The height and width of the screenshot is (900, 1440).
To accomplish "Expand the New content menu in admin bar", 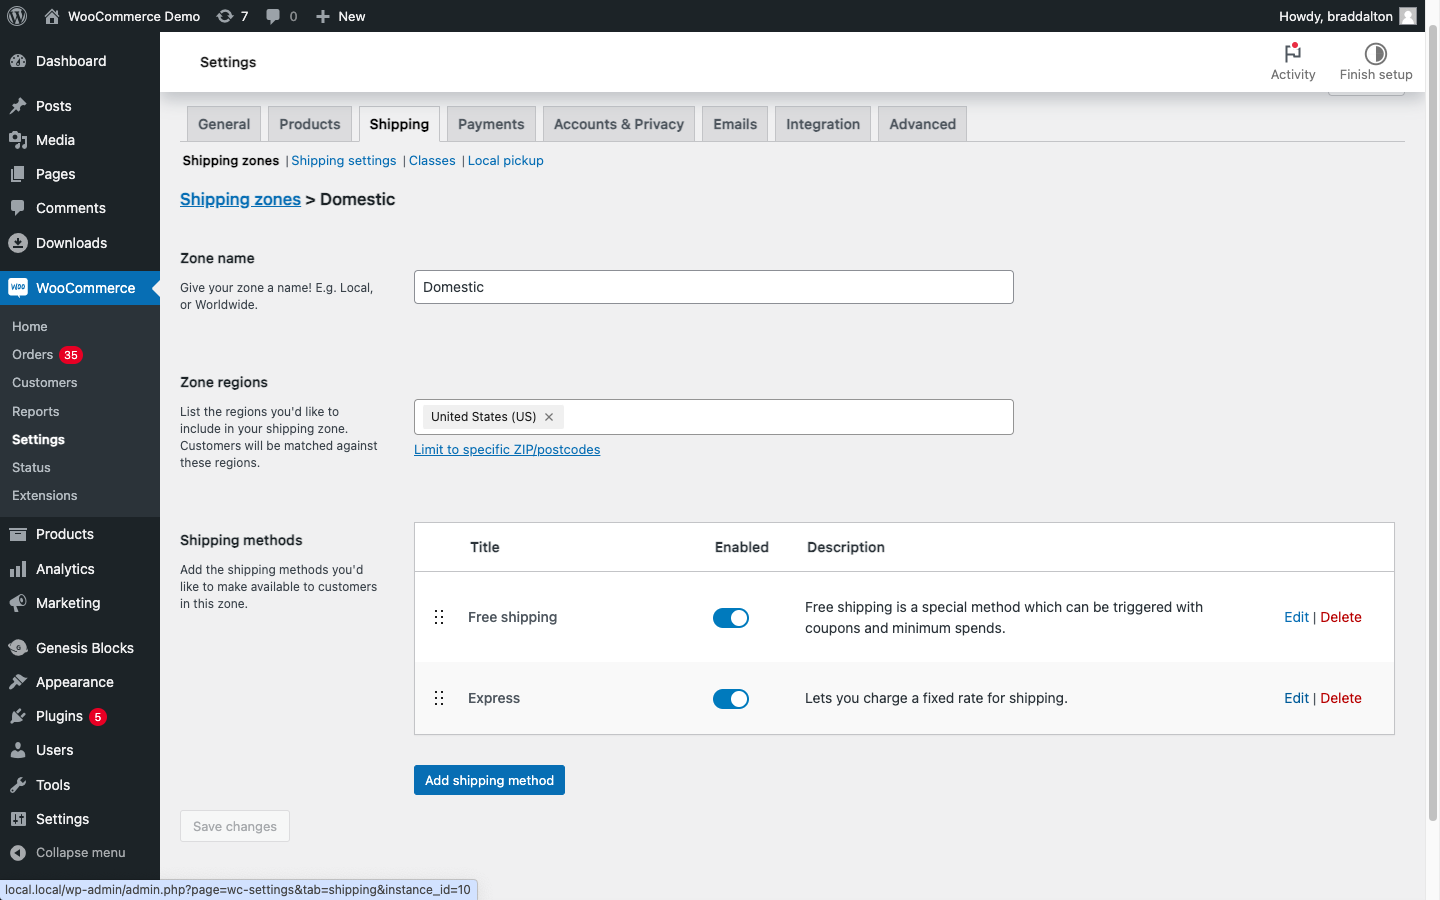I will point(341,16).
